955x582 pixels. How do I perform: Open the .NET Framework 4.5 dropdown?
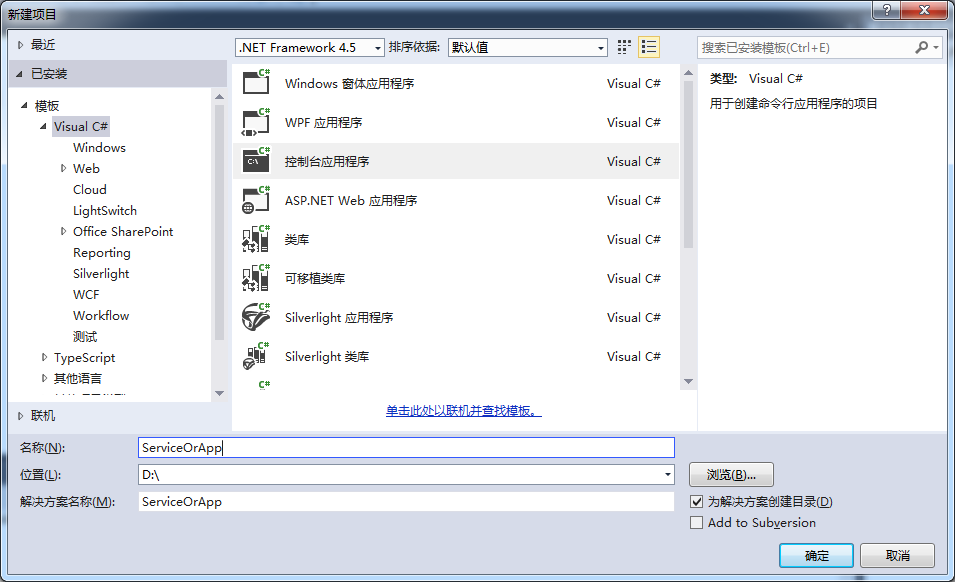pos(309,47)
